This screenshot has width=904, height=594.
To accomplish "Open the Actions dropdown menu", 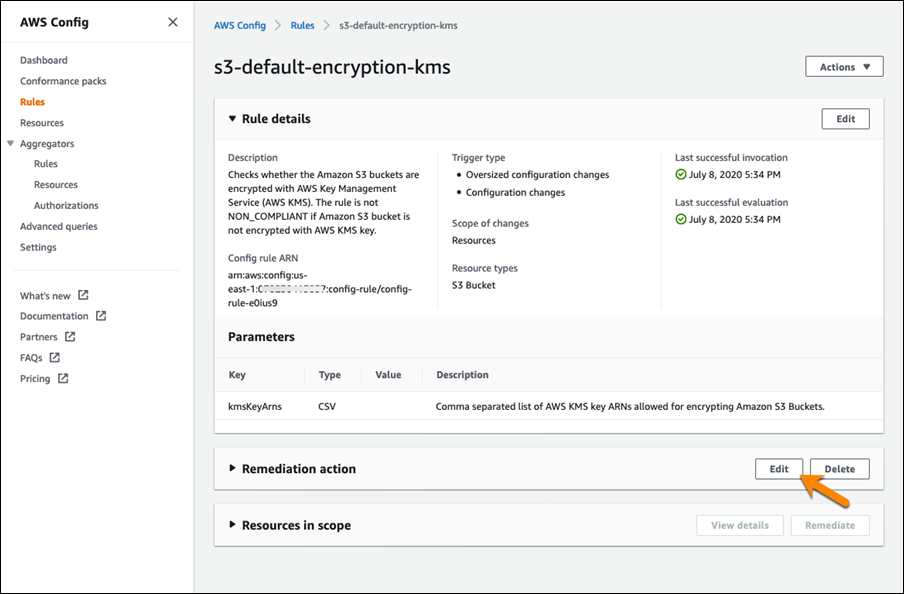I will point(844,67).
